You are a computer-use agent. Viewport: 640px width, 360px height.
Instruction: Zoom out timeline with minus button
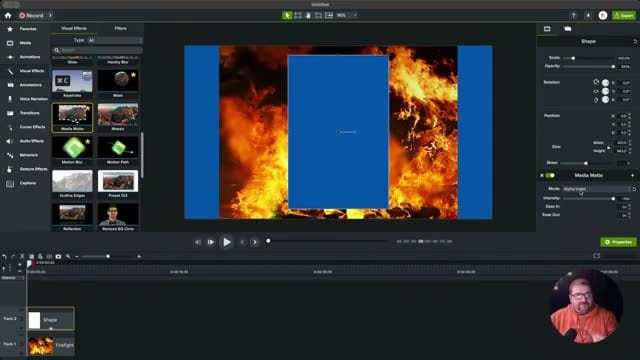coord(77,256)
